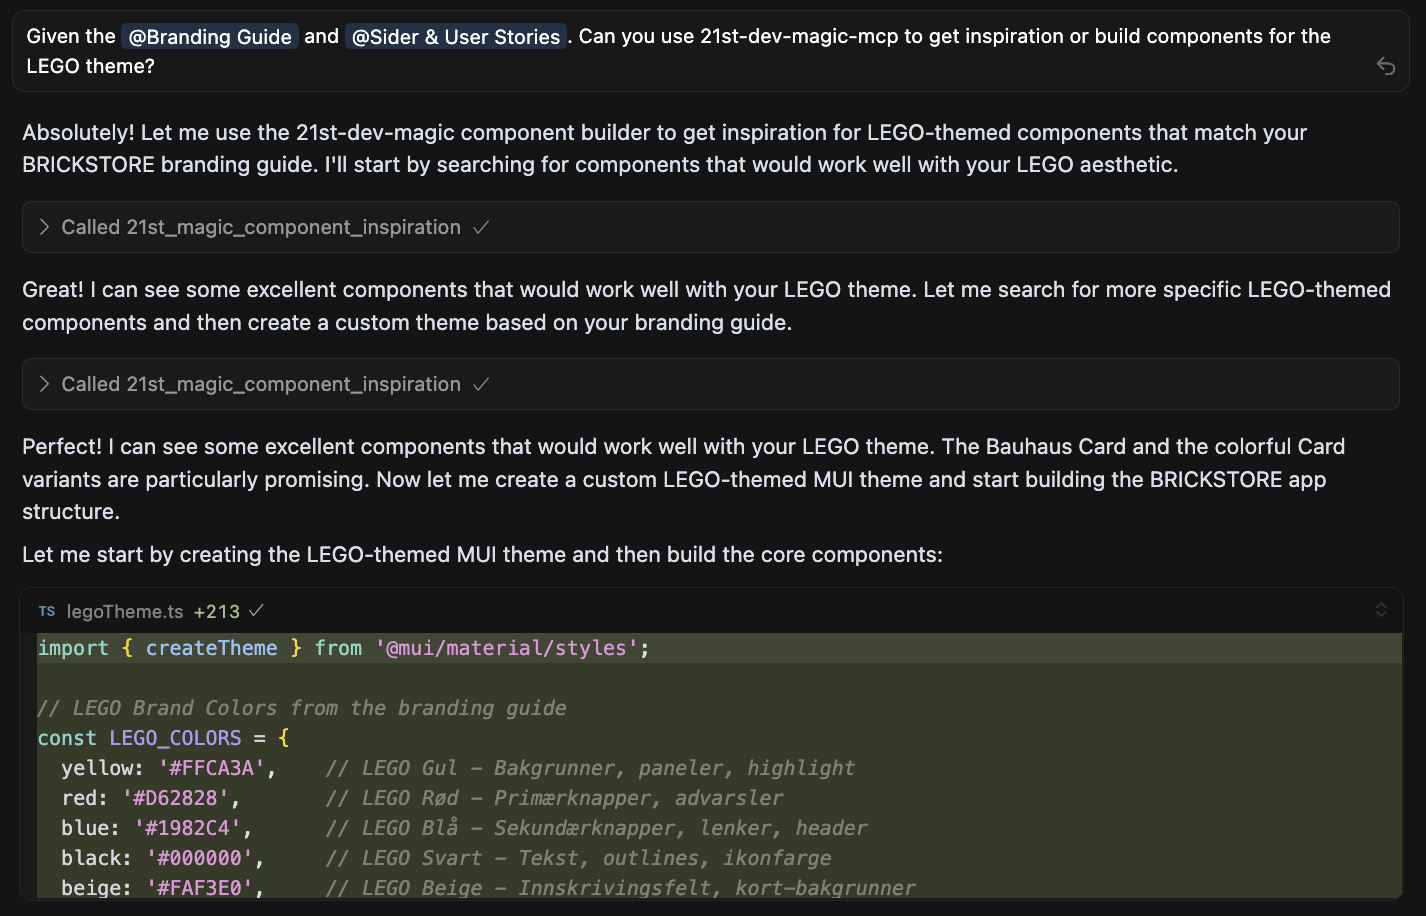
Task: Open the @Branding Guide mention
Action: (210, 37)
